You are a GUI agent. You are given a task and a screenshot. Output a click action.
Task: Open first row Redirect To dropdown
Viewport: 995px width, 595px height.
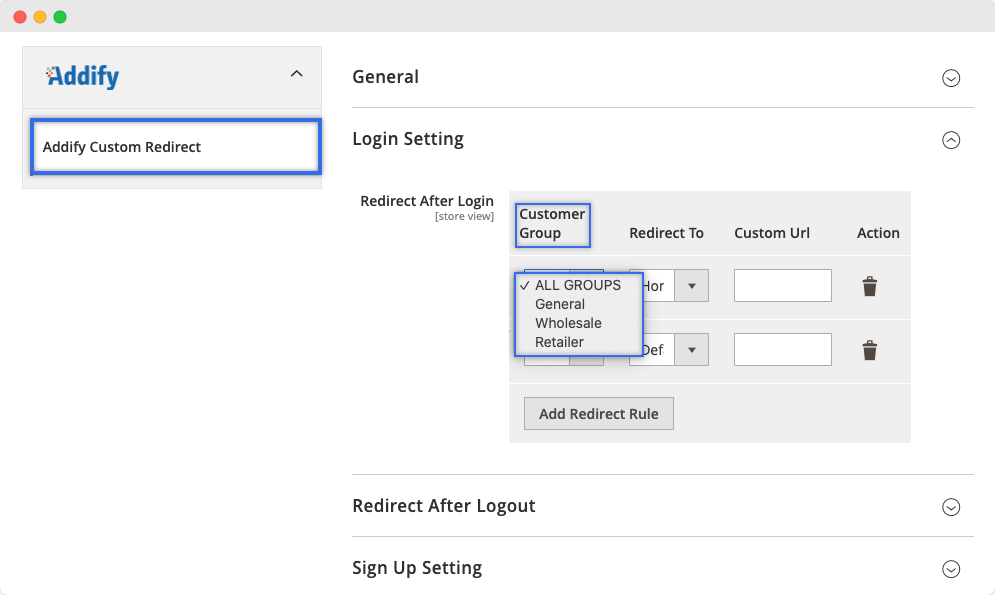tap(669, 286)
